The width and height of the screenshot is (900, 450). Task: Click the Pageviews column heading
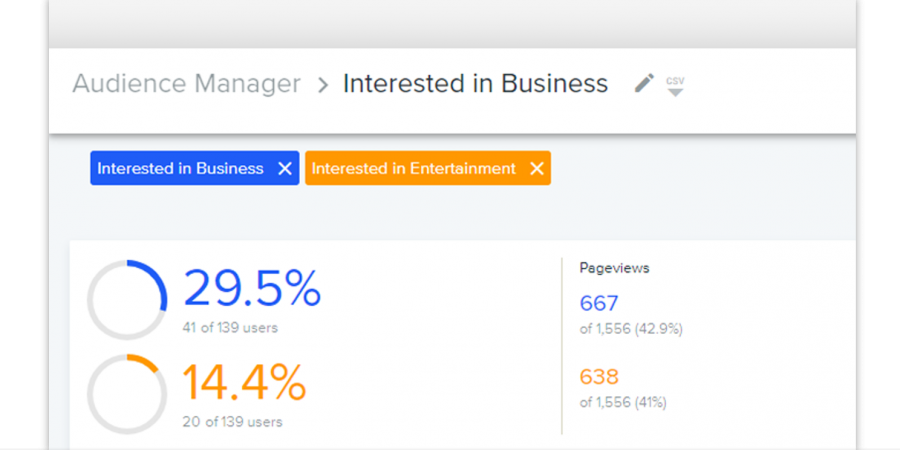tap(614, 268)
